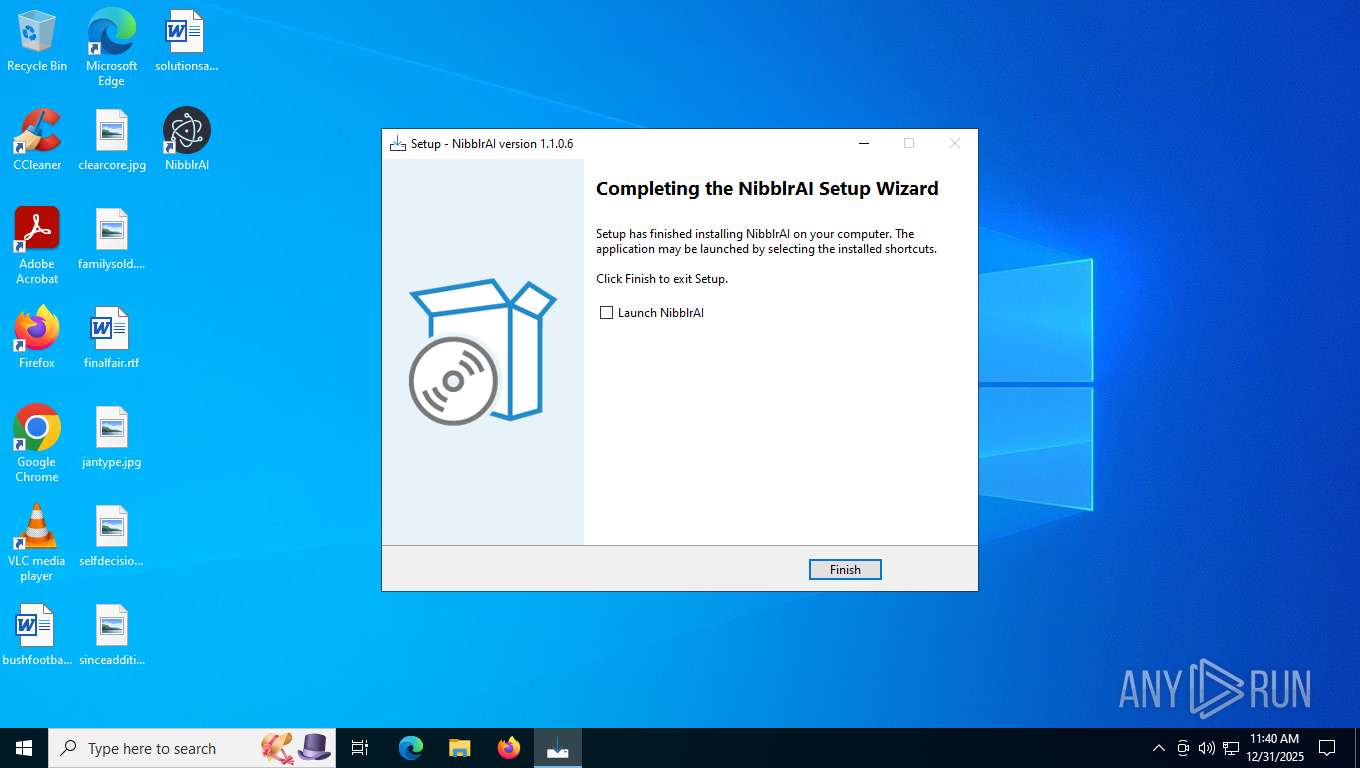The width and height of the screenshot is (1360, 768).
Task: Select the Google Chrome desktop shortcut
Action: tap(37, 444)
